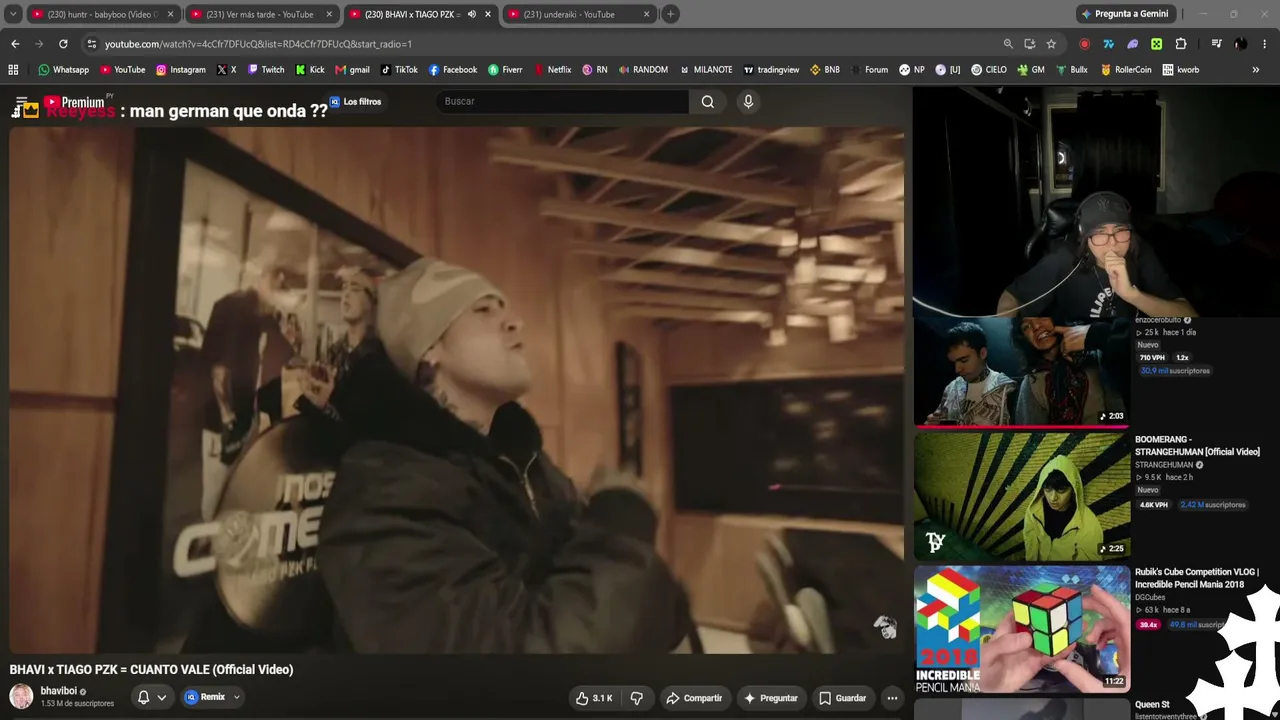Bookmark this page with the star icon

coord(1051,44)
